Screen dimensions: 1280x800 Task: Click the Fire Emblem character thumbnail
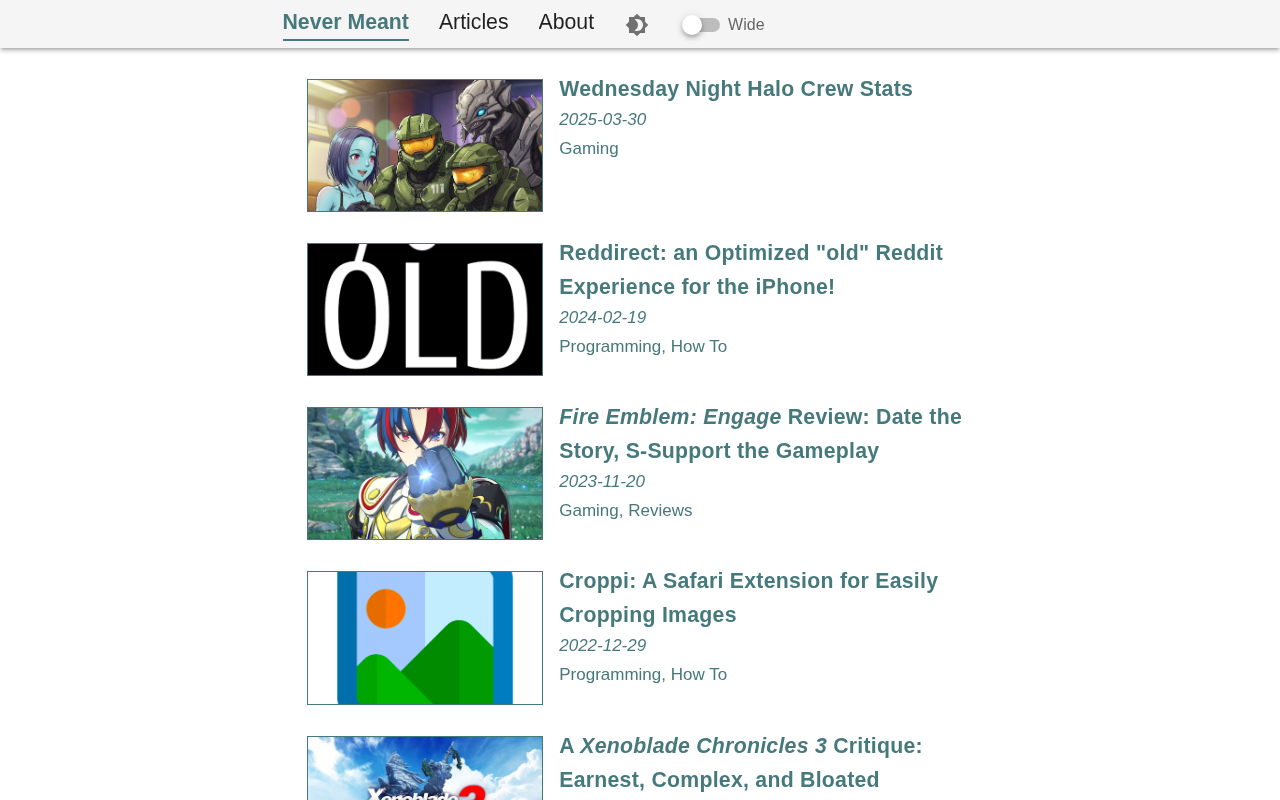425,473
